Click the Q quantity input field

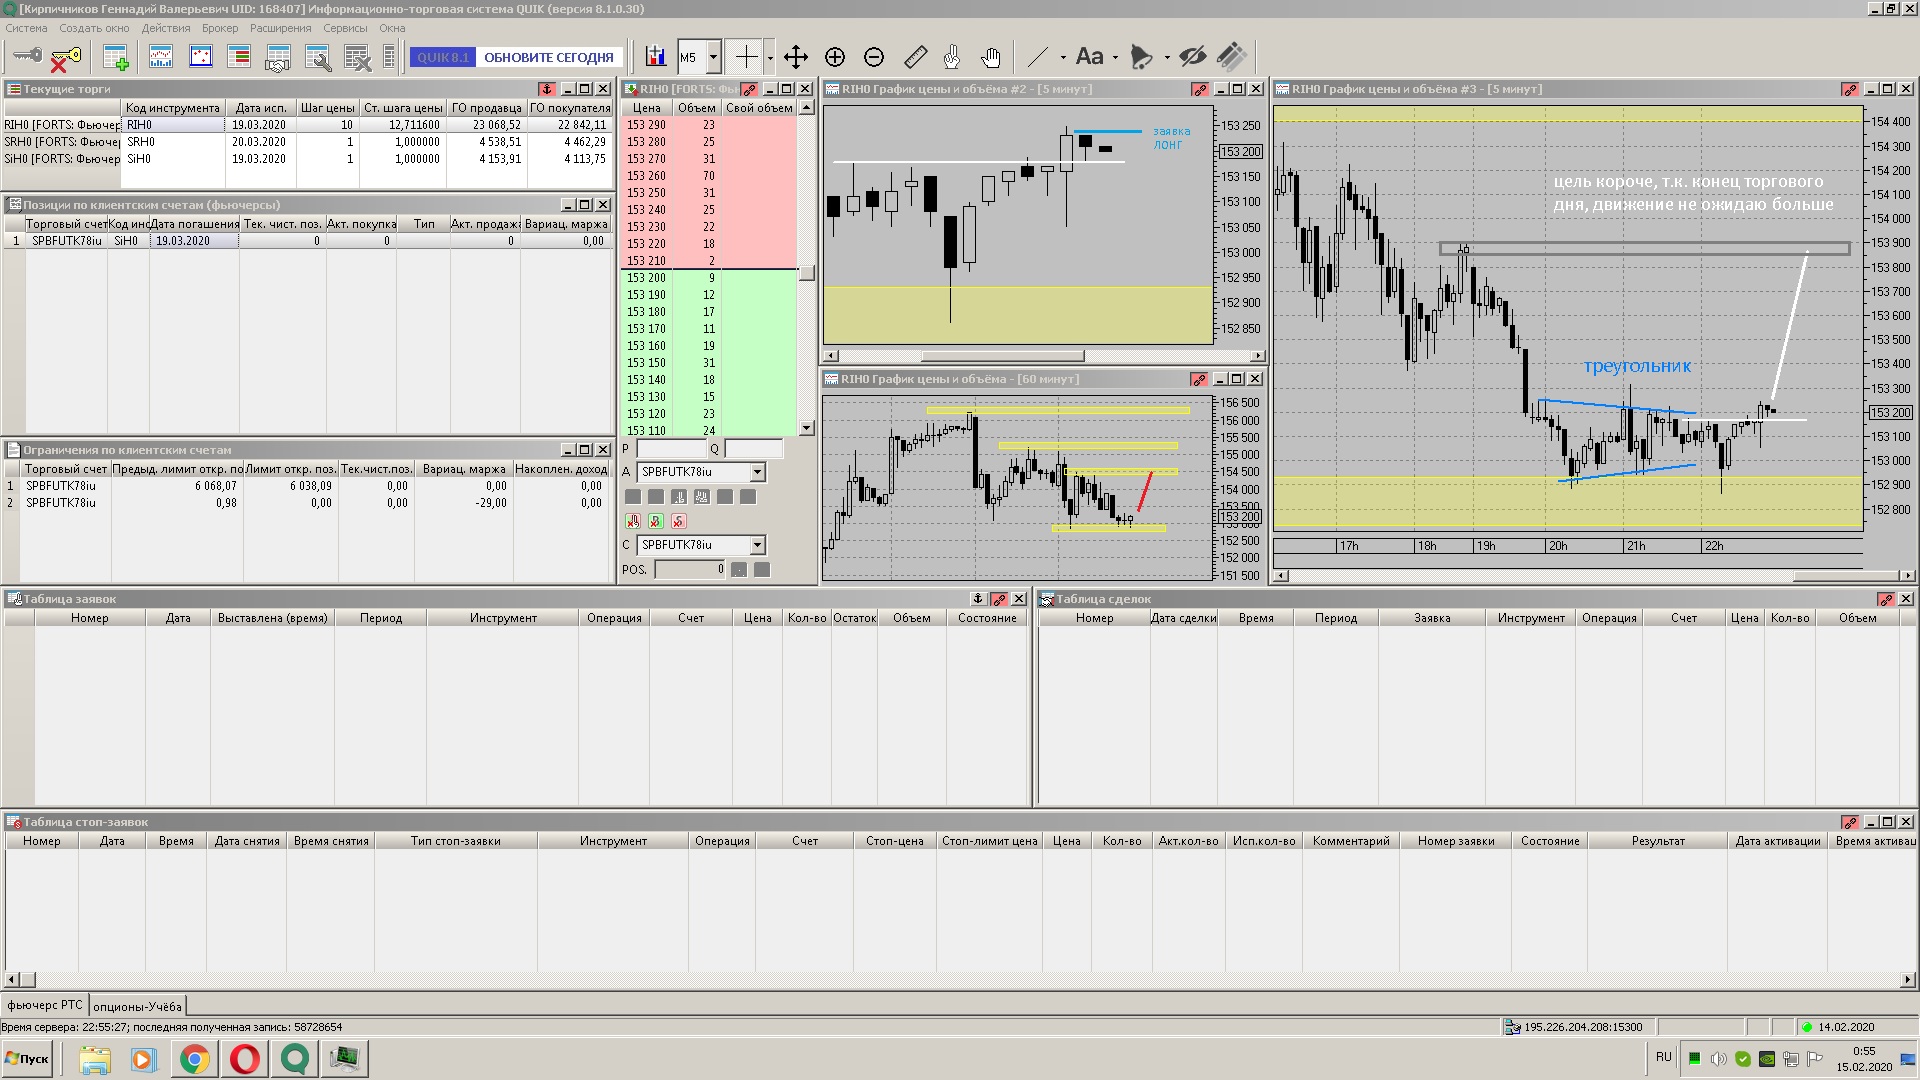coord(753,449)
